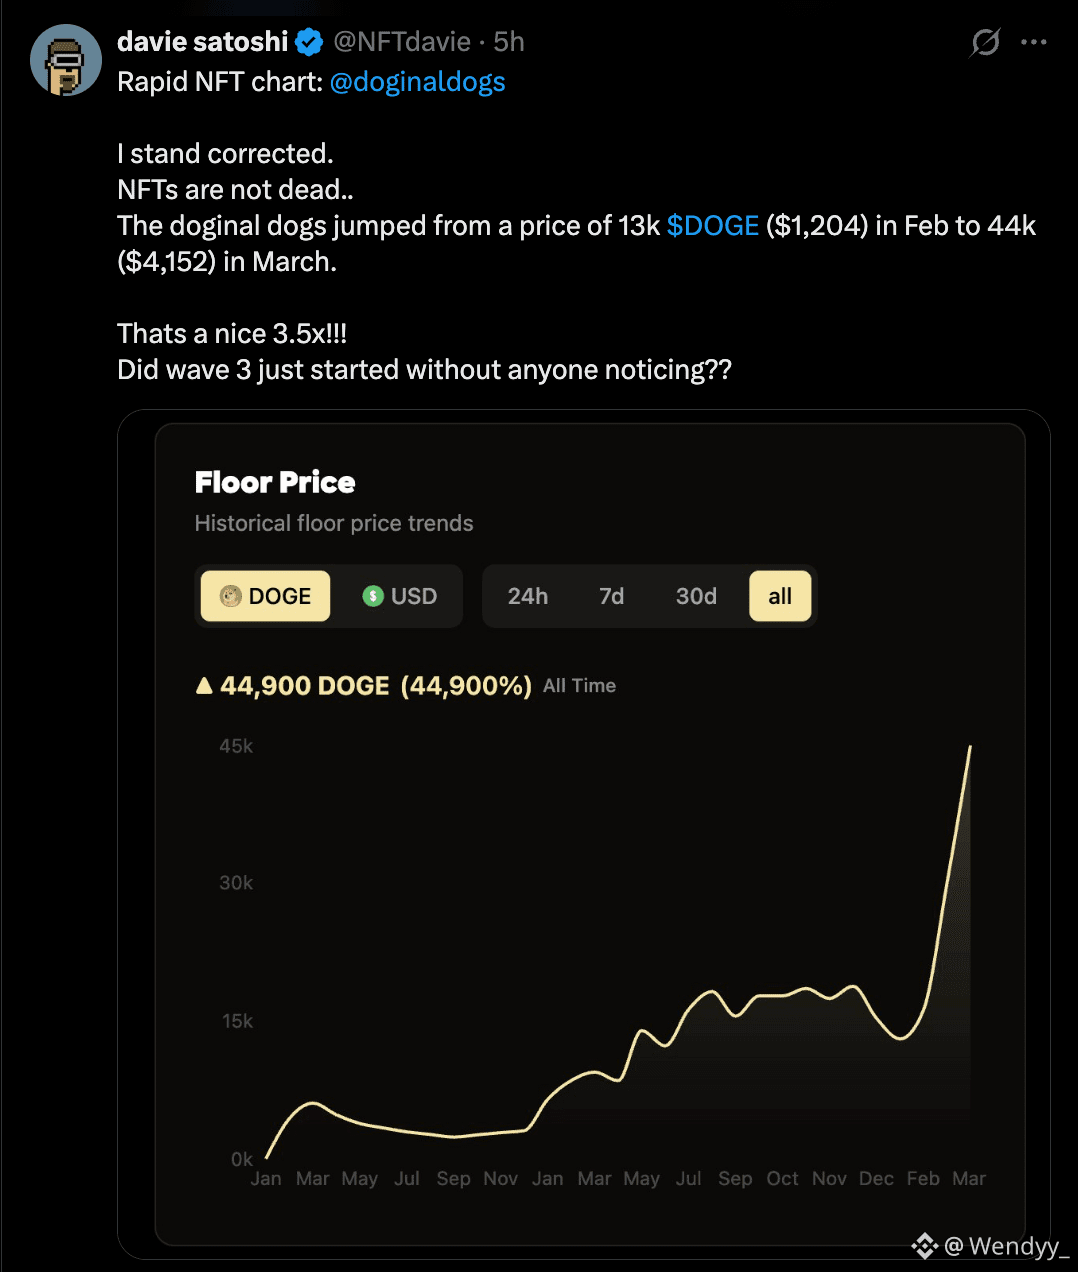The image size is (1078, 1272).
Task: Click the Dogecoin coin icon
Action: 231,596
